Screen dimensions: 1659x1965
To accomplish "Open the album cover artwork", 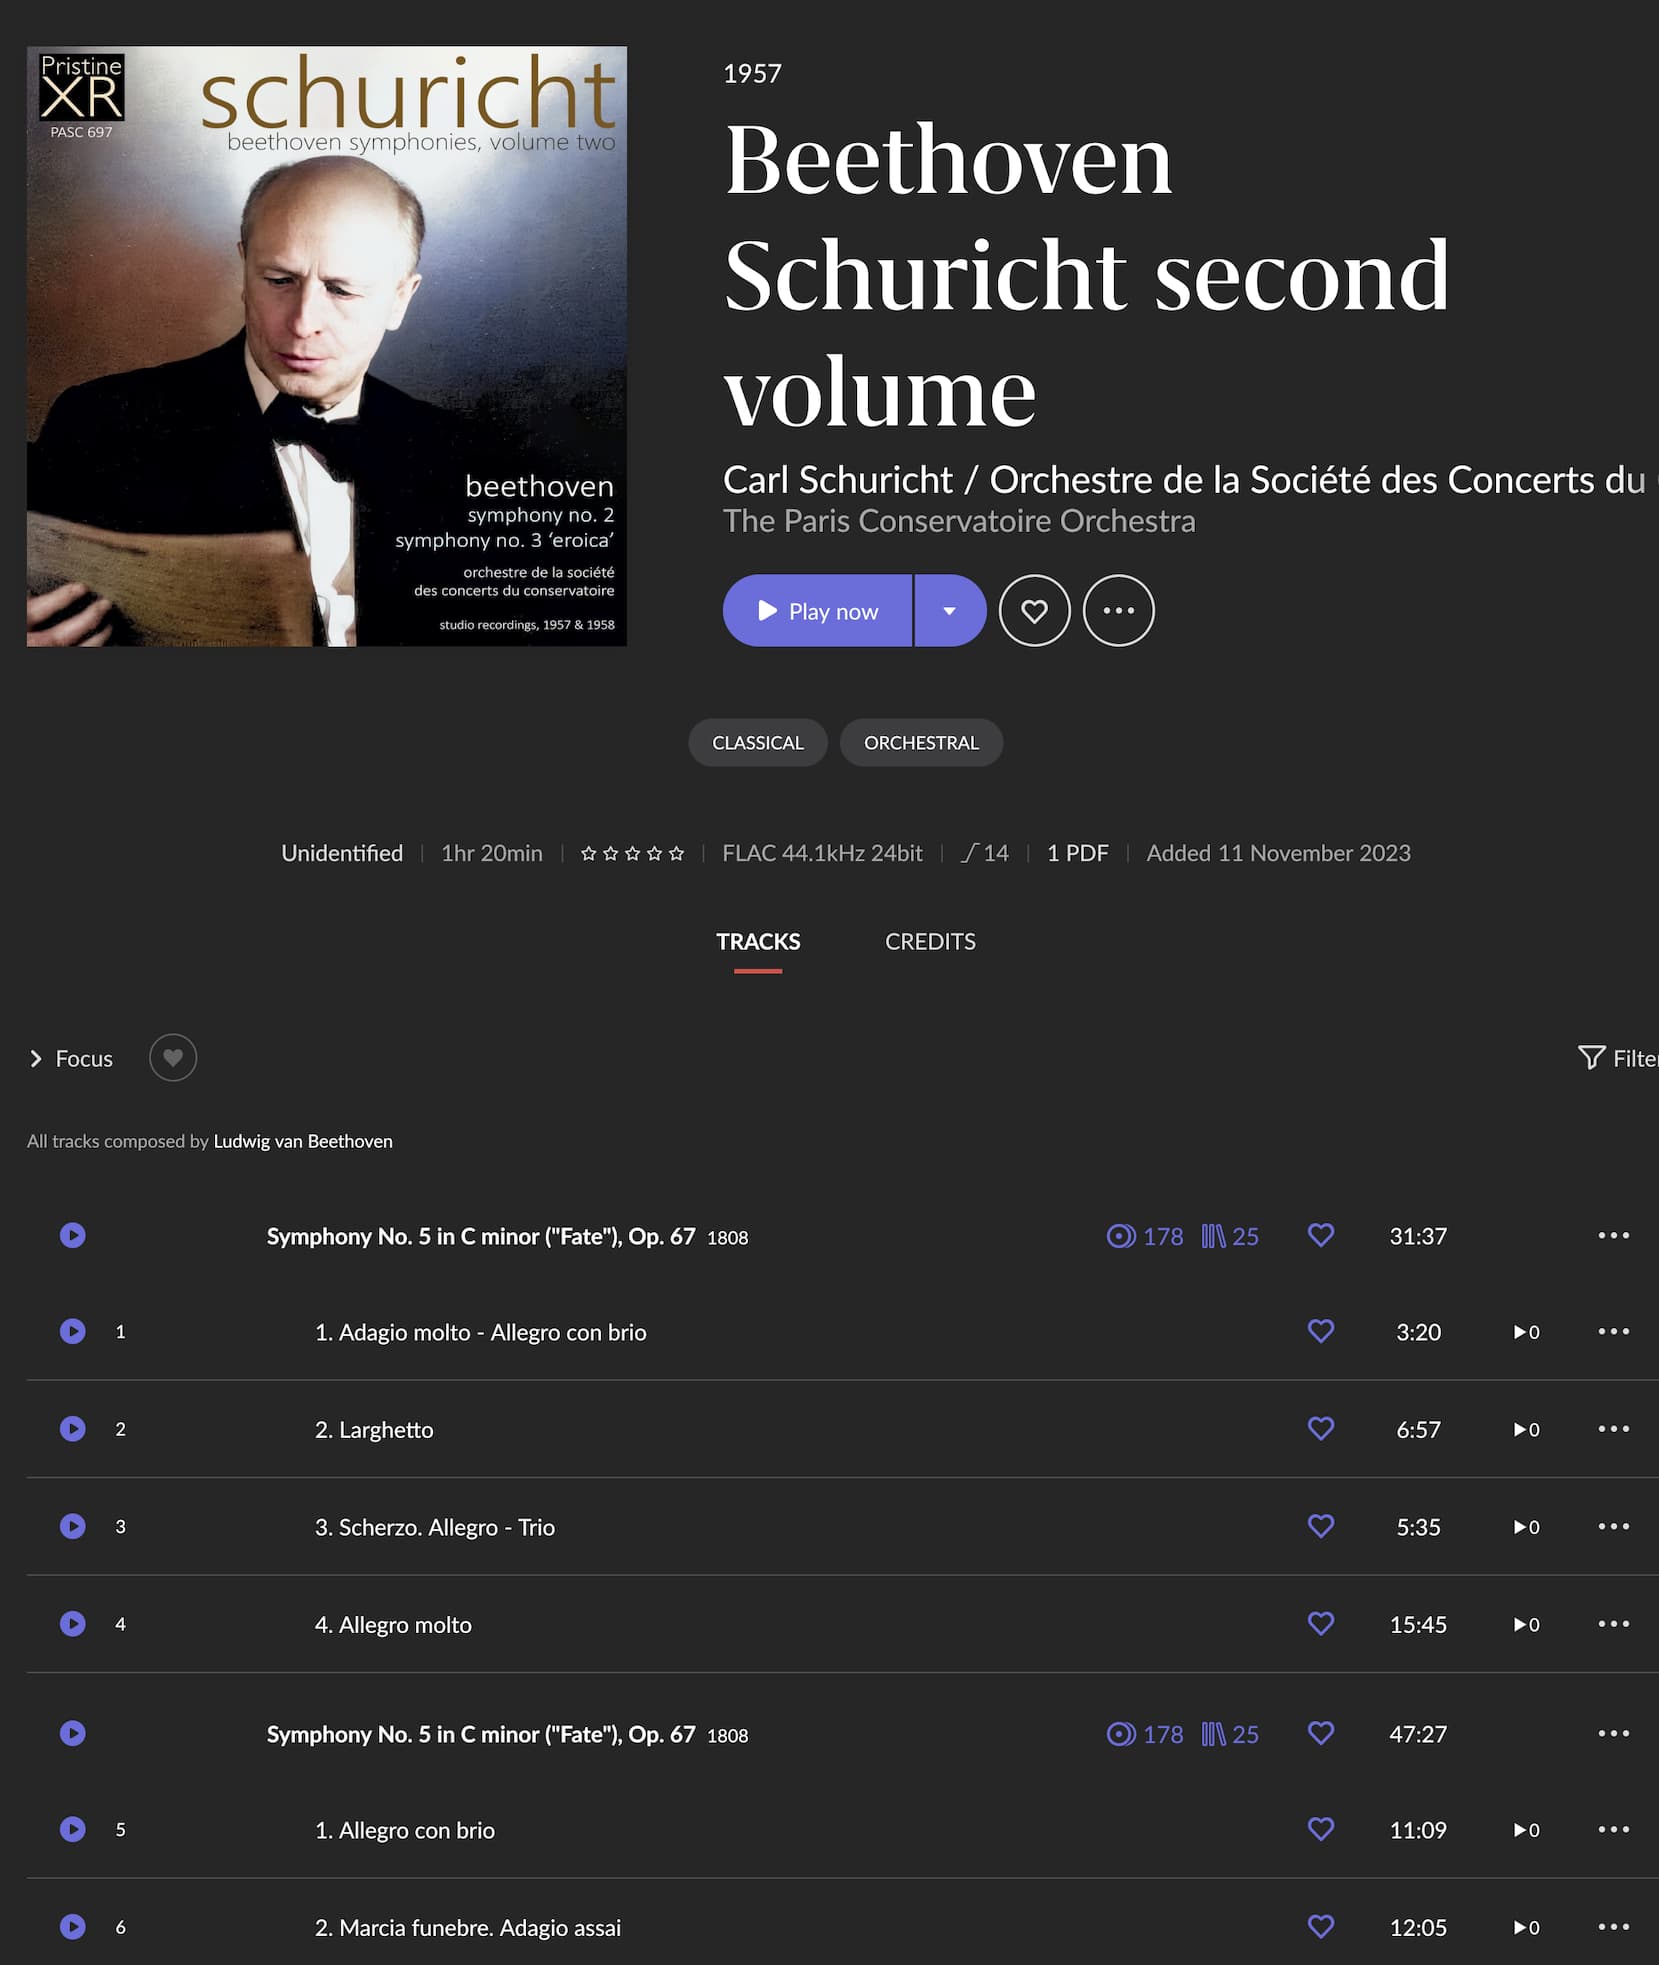I will pos(327,346).
